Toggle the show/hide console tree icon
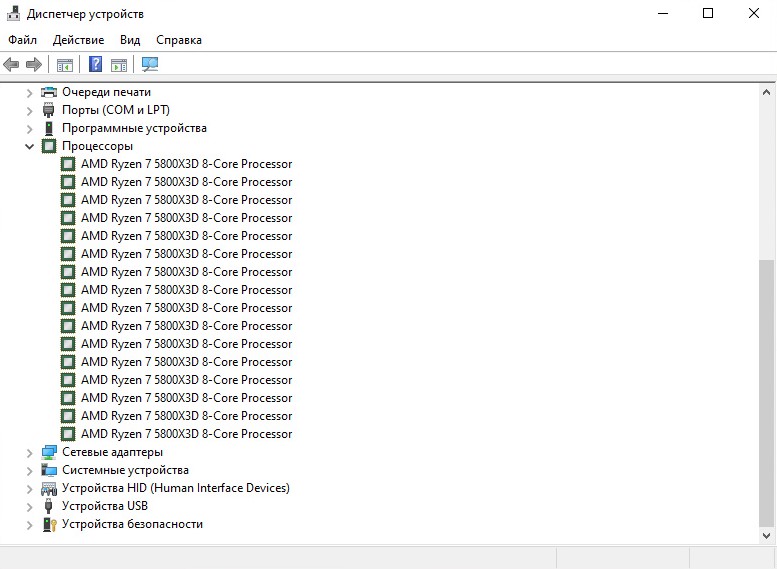777x569 pixels. pos(64,64)
